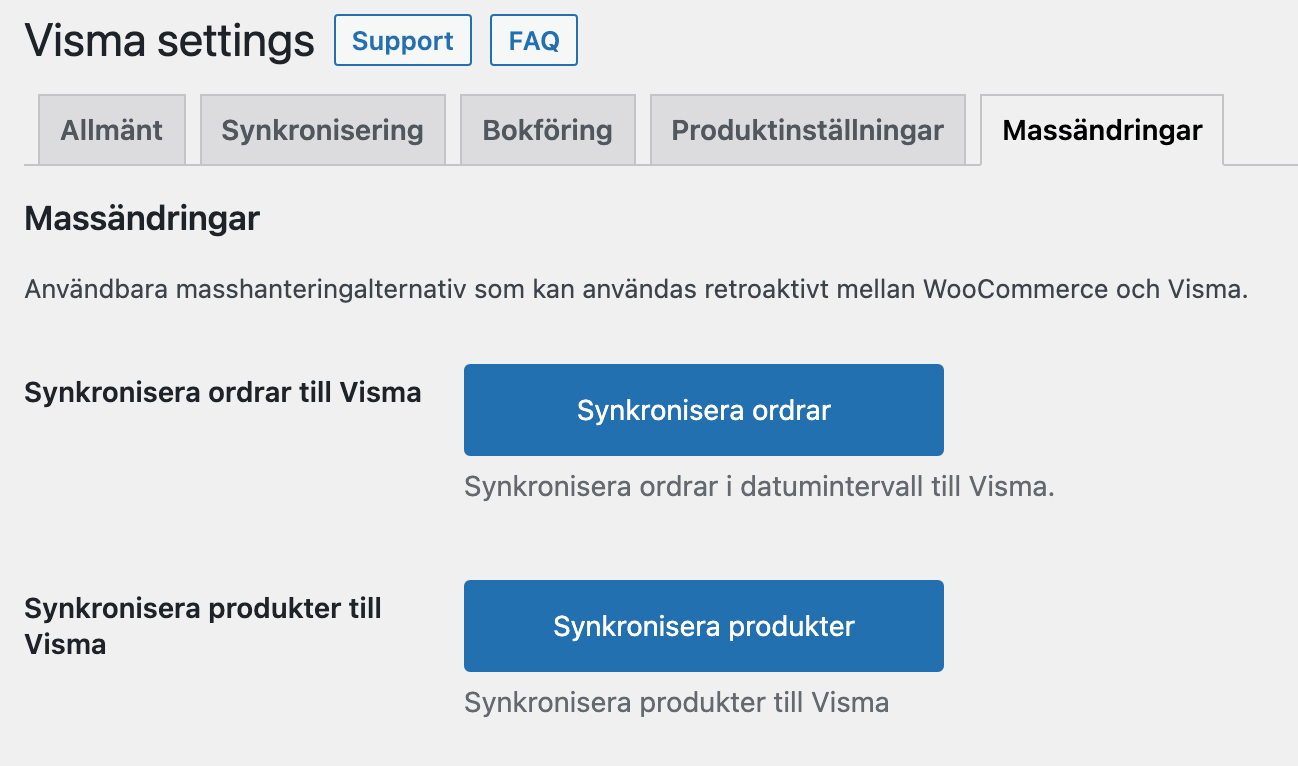Click the Visma settings page title
Screen dimensions: 1298x766
point(169,41)
